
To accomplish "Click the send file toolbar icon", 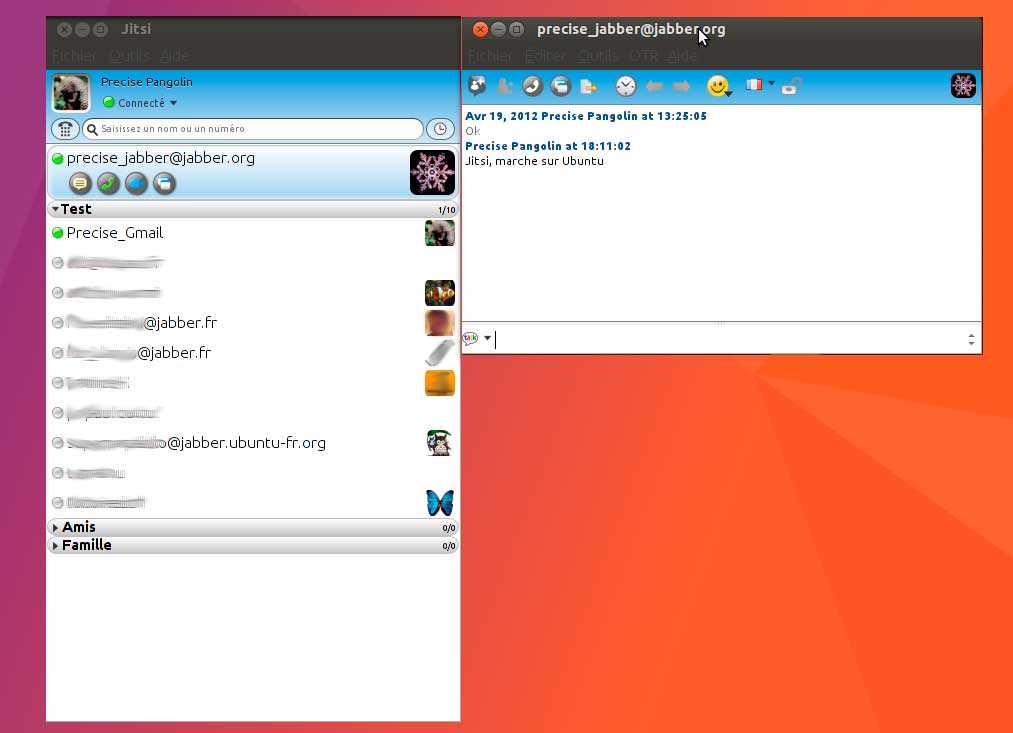I will 589,87.
